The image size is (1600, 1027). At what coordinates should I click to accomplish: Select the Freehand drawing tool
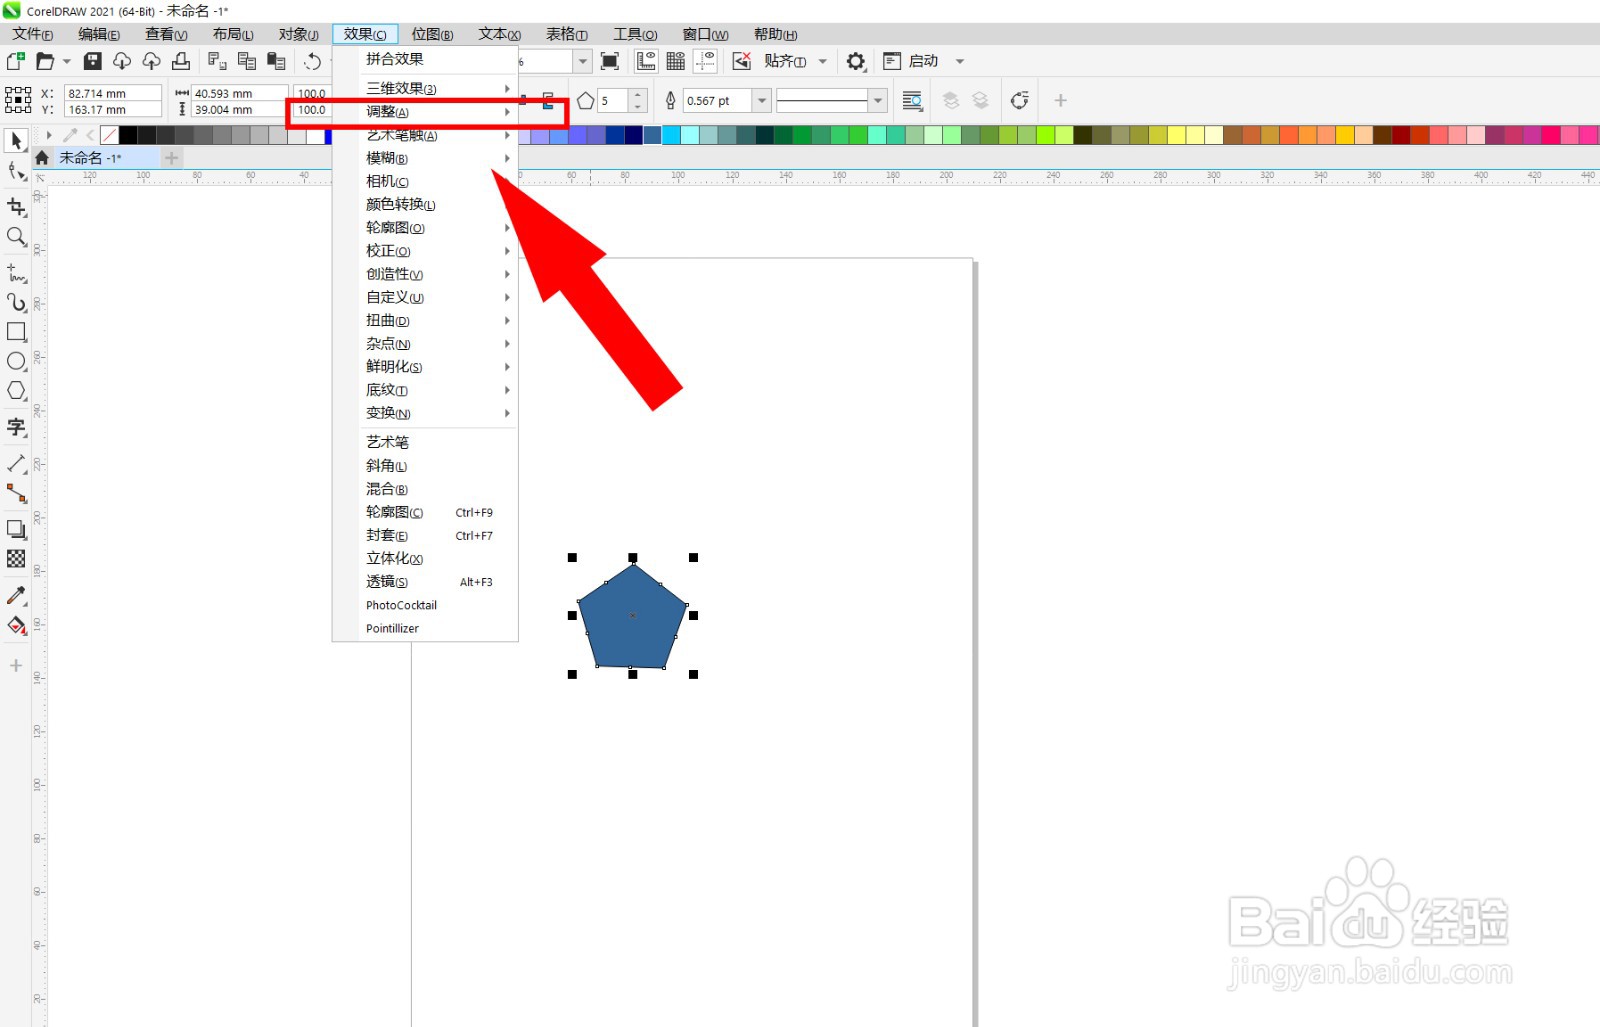[16, 272]
